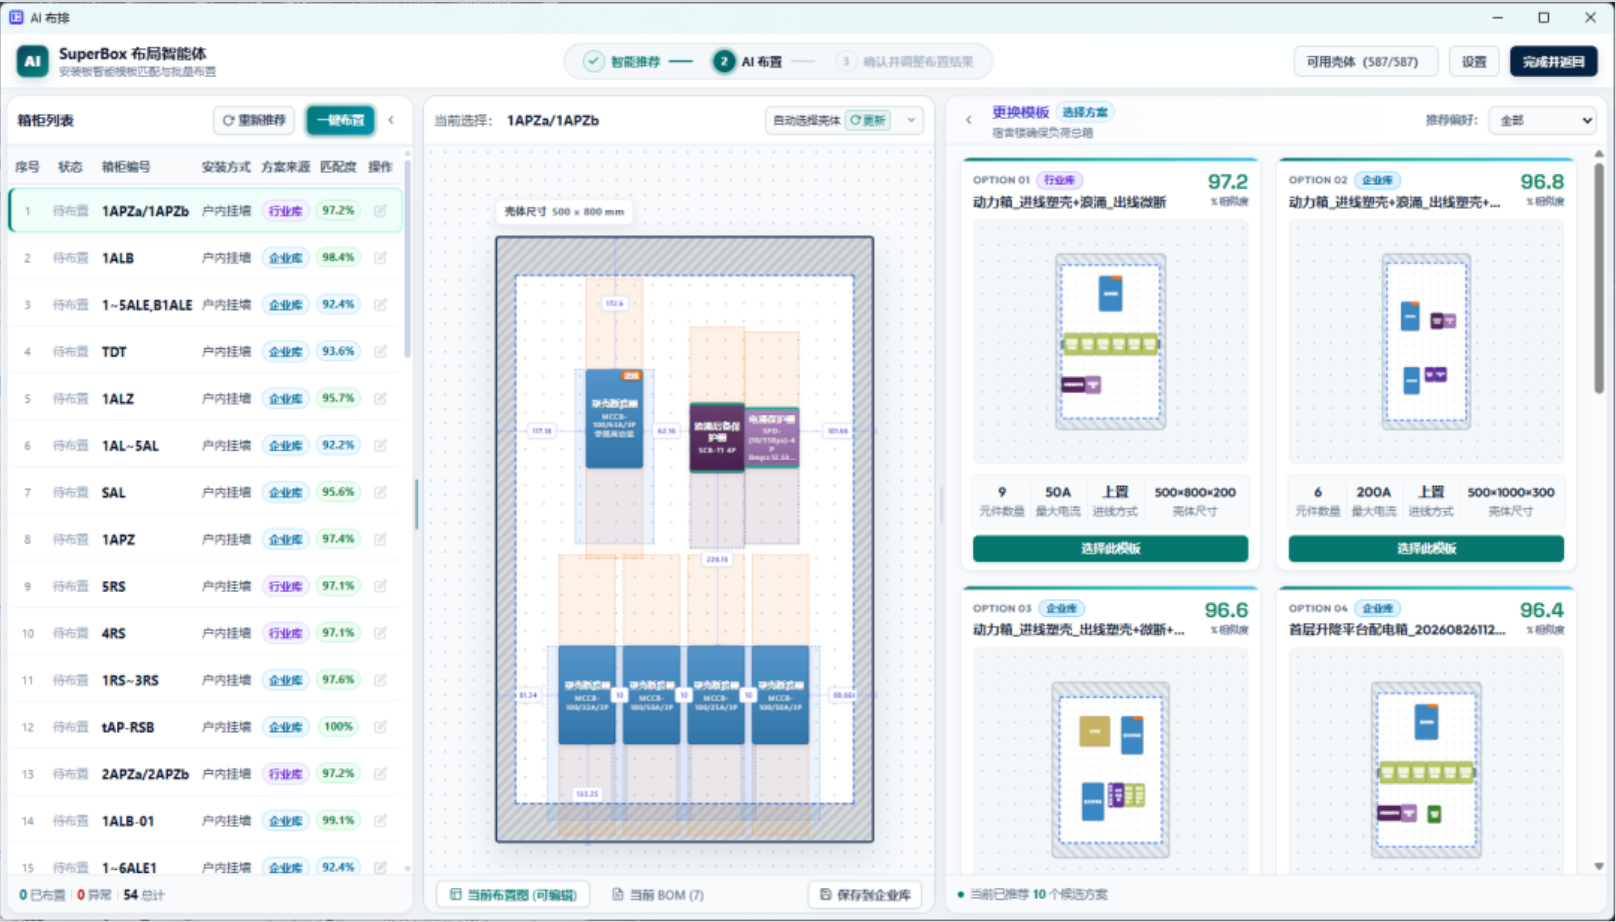Click the edit icon in the 1ALB row
This screenshot has width=1616, height=922.
click(x=381, y=258)
